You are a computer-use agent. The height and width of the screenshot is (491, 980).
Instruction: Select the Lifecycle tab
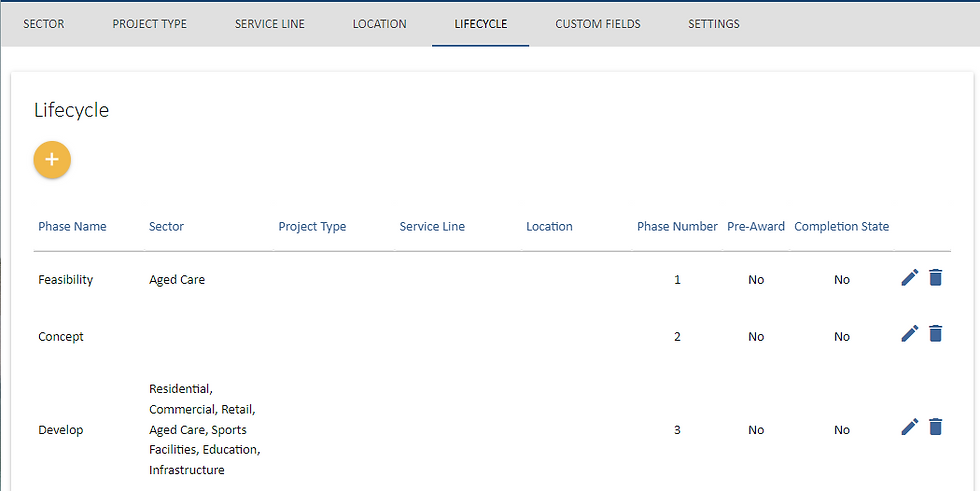(x=481, y=24)
